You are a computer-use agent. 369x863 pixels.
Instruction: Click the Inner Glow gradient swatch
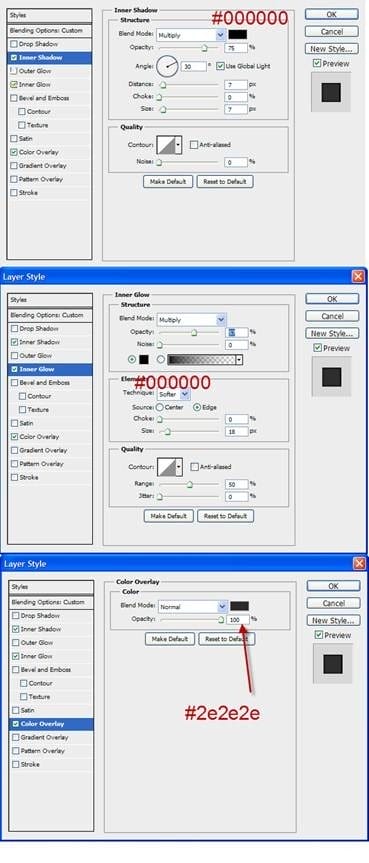tap(202, 359)
